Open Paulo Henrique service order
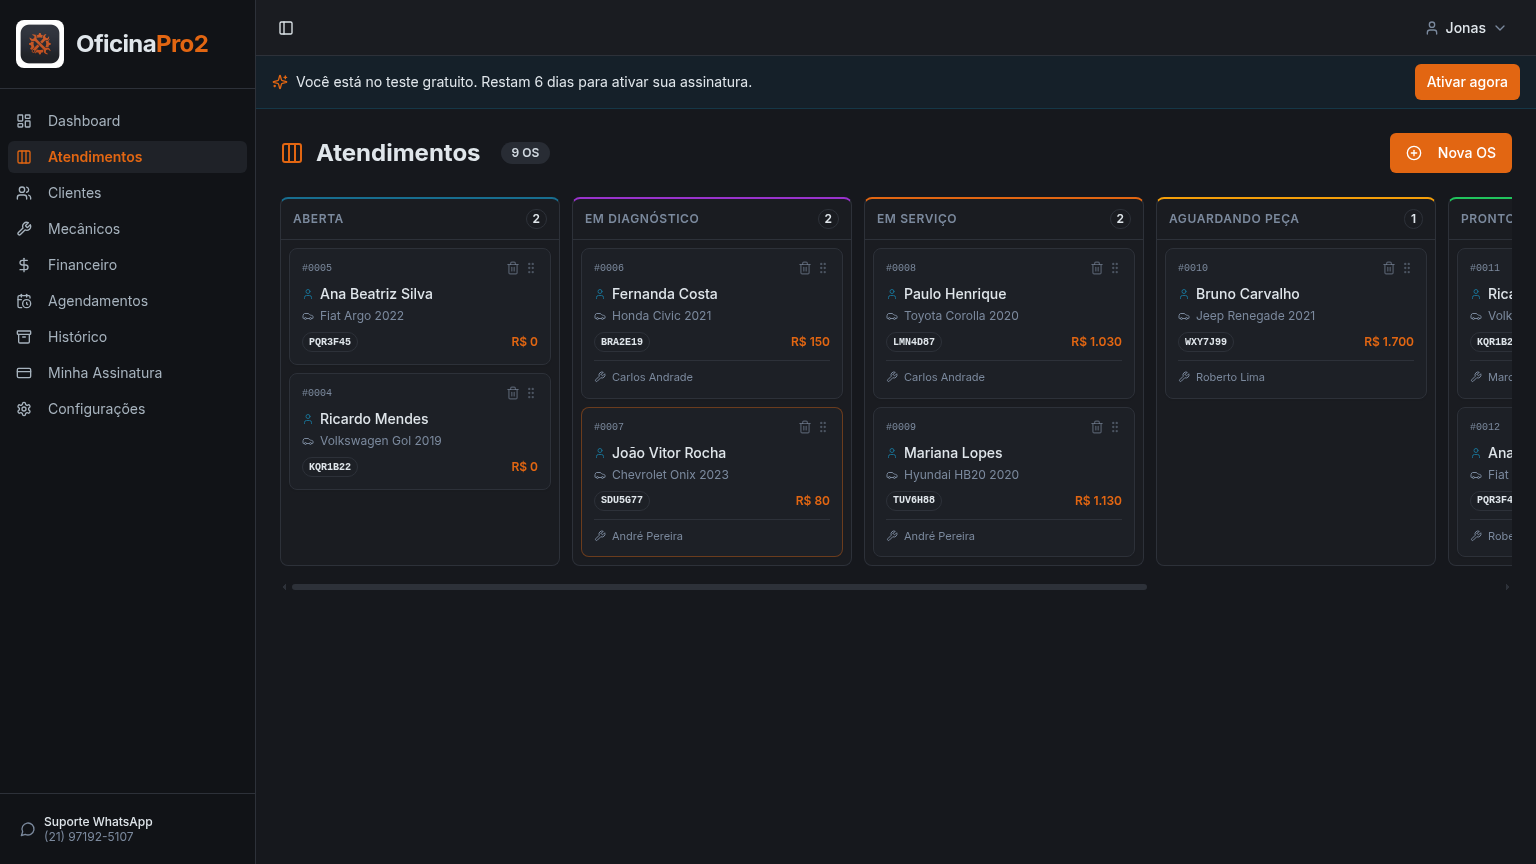 click(1004, 323)
